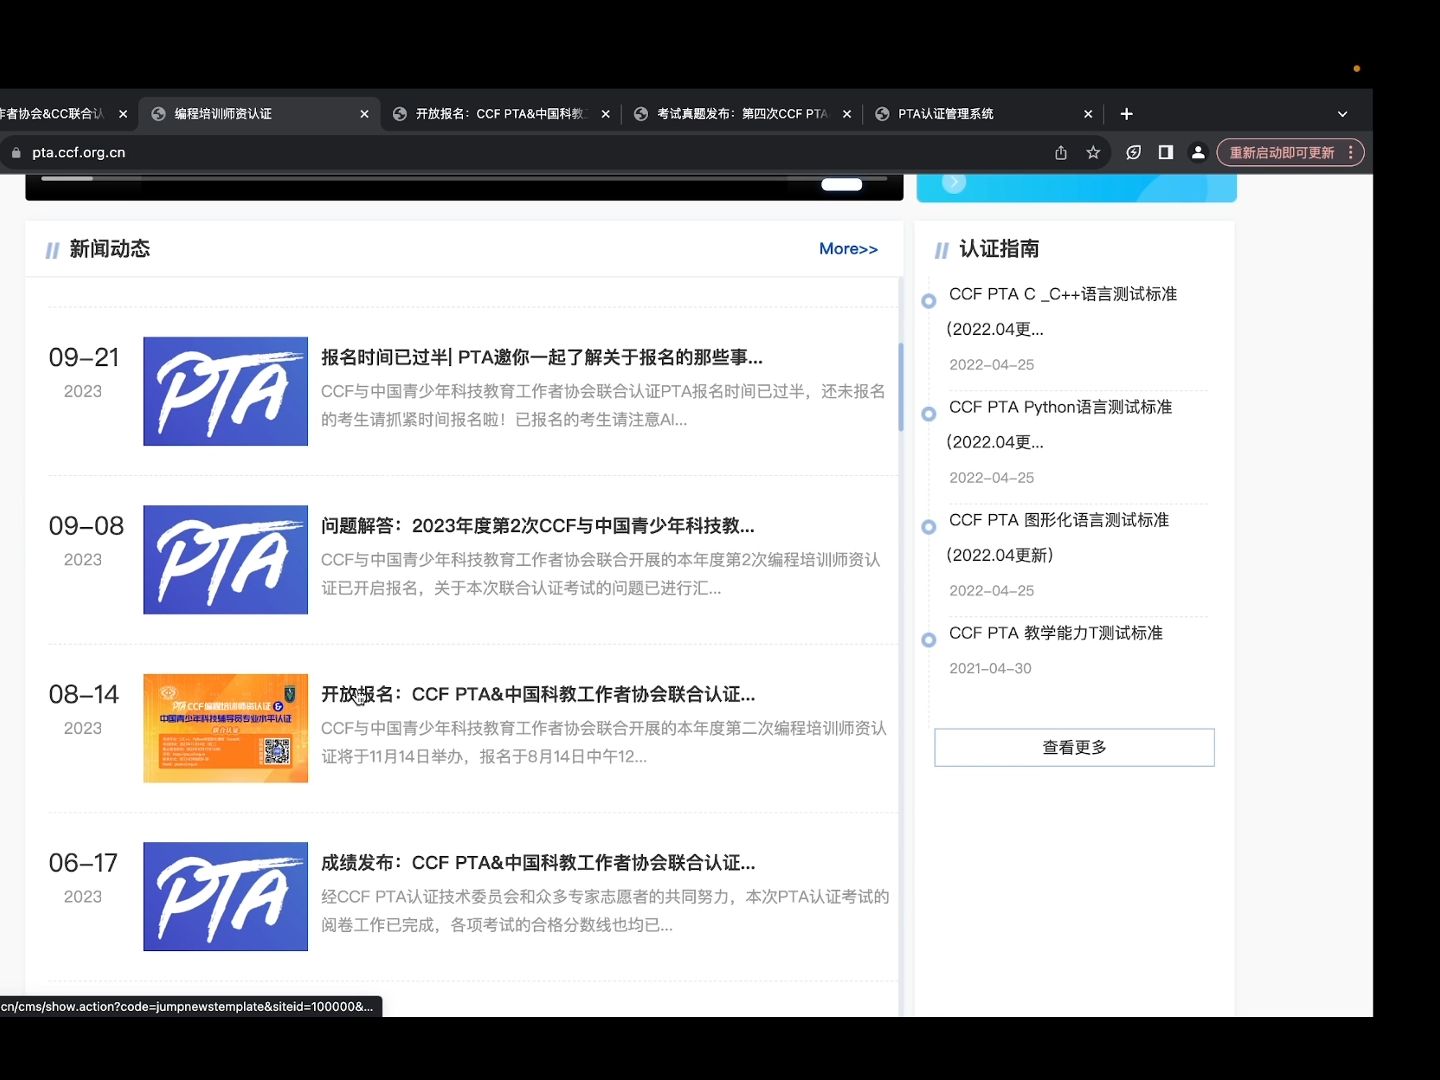Click date 09–21 2023
This screenshot has height=1080, width=1440.
tap(84, 372)
